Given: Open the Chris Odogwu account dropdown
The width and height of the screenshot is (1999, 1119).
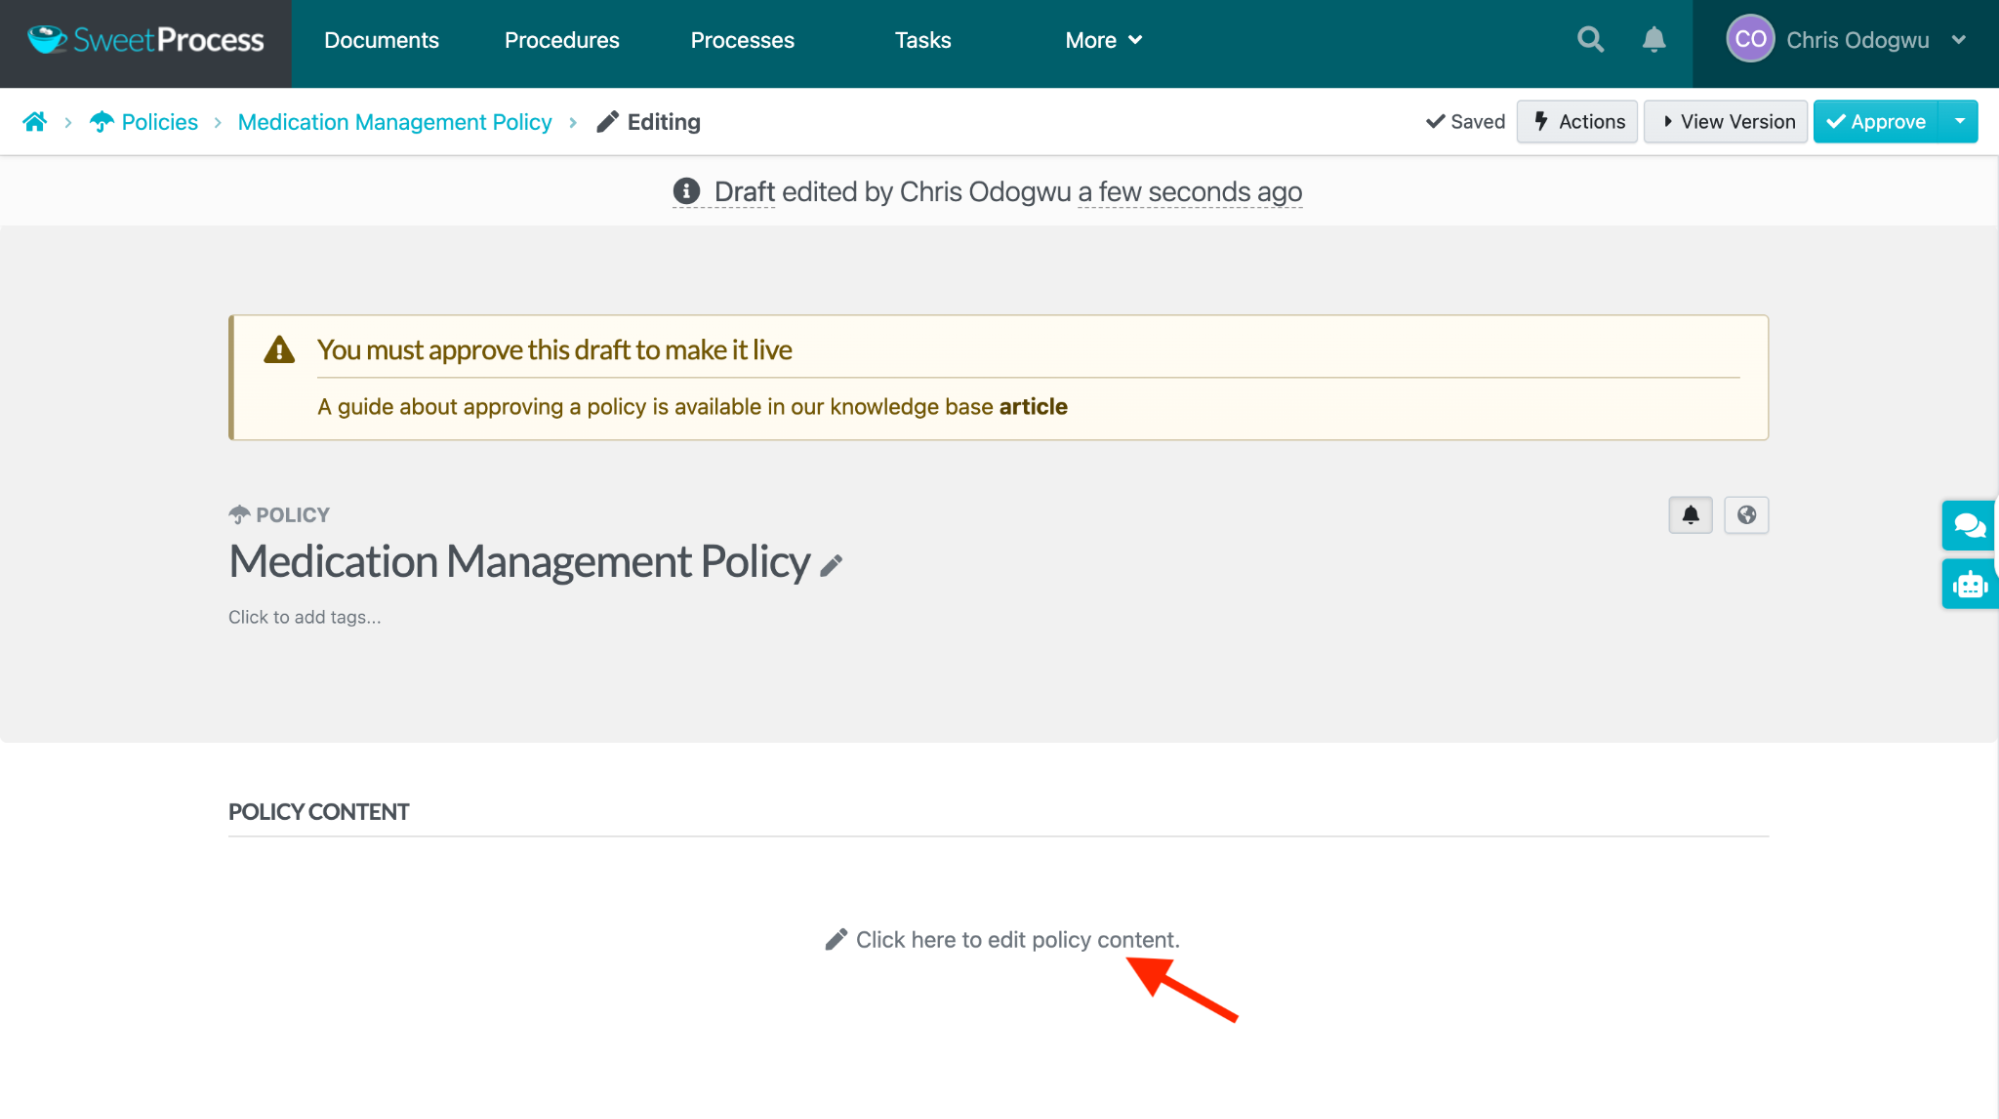Looking at the screenshot, I should tap(1857, 40).
